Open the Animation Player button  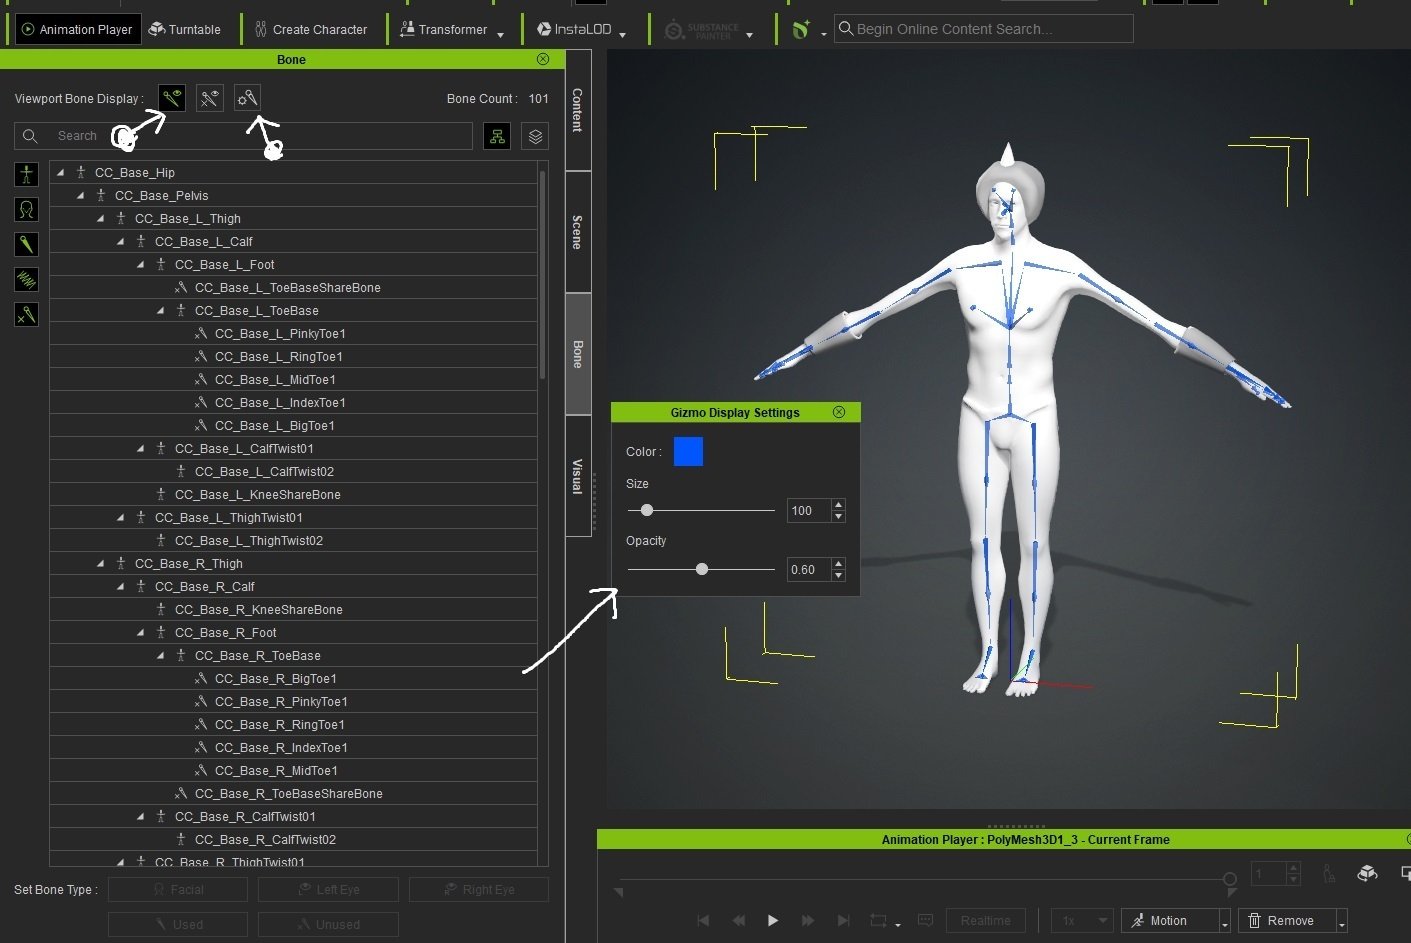[76, 29]
